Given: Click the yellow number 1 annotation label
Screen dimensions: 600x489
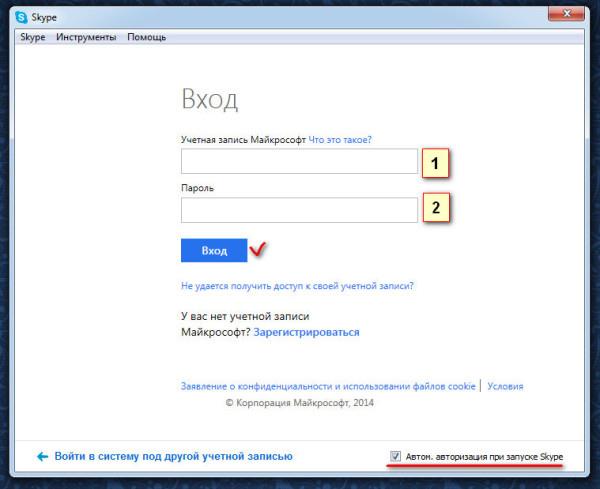Looking at the screenshot, I should (x=436, y=162).
